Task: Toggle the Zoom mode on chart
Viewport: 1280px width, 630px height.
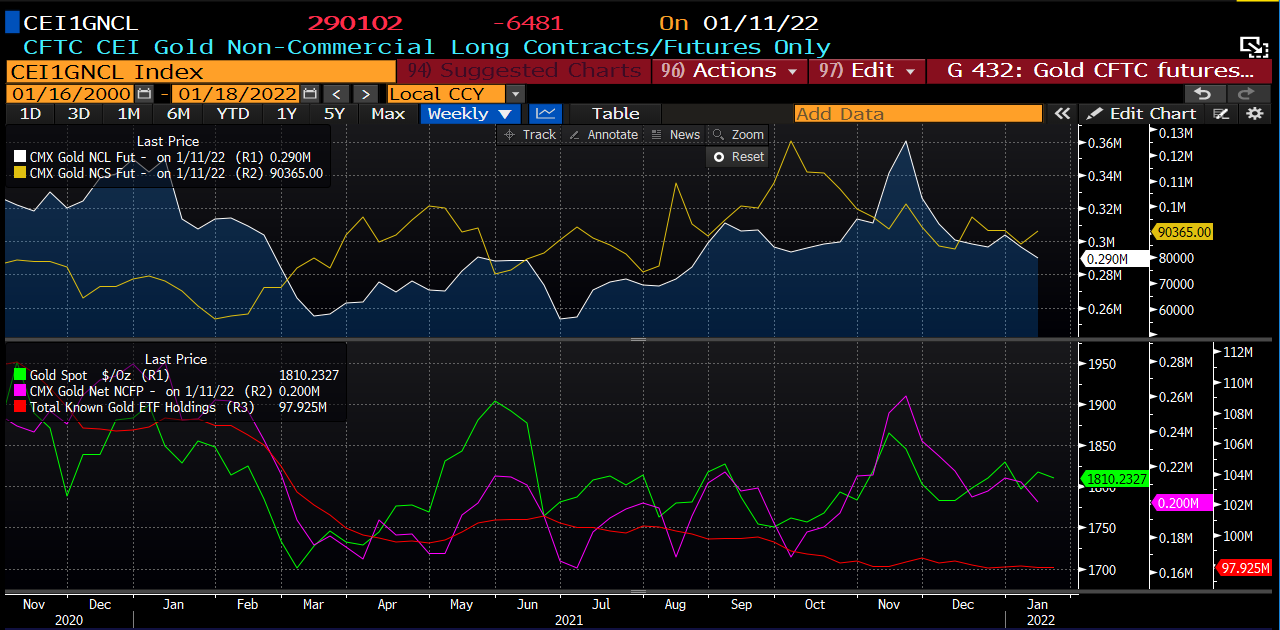Action: [738, 135]
